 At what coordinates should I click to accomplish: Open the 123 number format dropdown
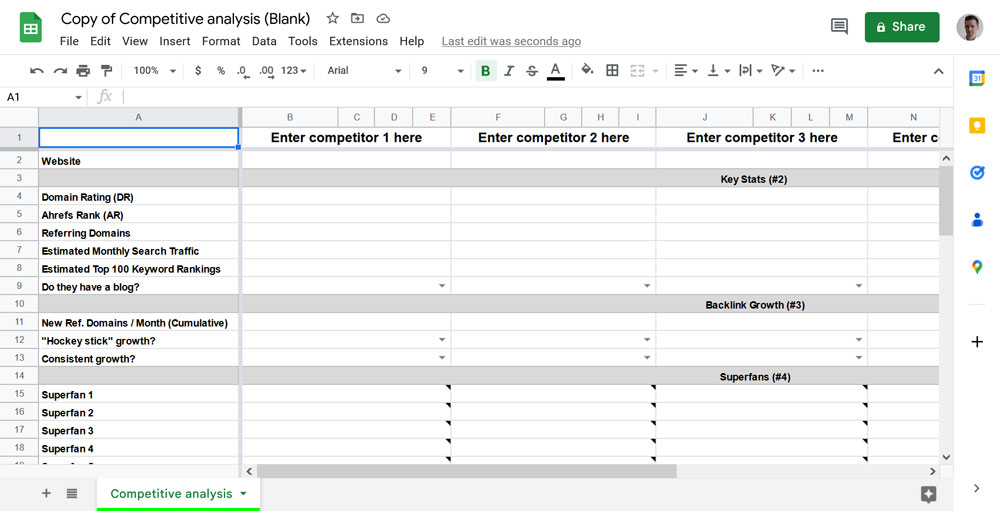[293, 71]
